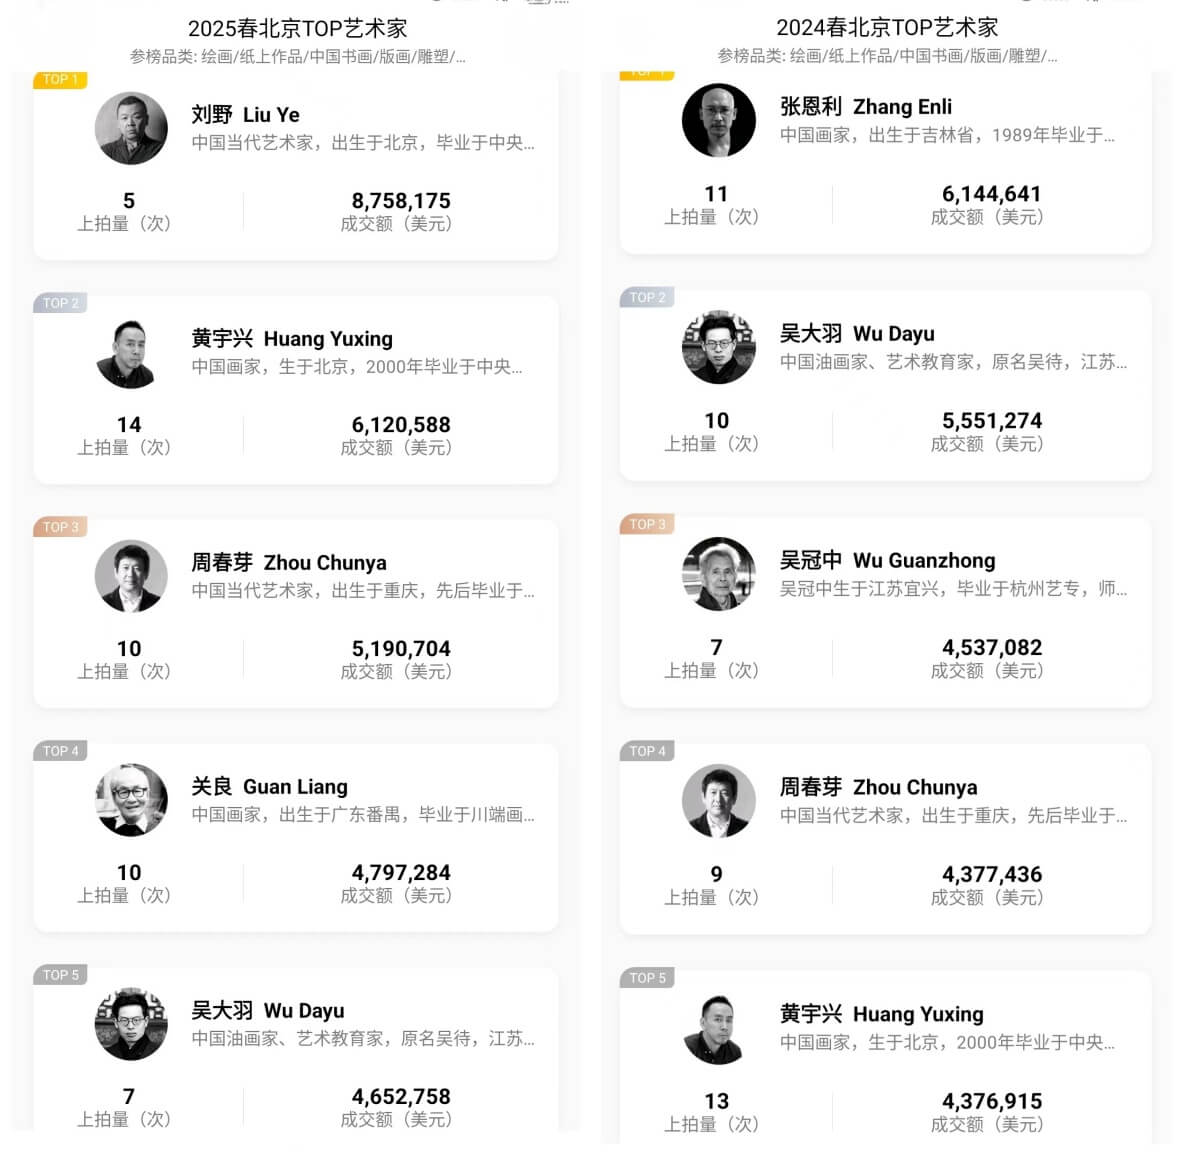1191x1152 pixels.
Task: Expand the 参榜品类 line under the 2025 heading
Action: point(297,57)
